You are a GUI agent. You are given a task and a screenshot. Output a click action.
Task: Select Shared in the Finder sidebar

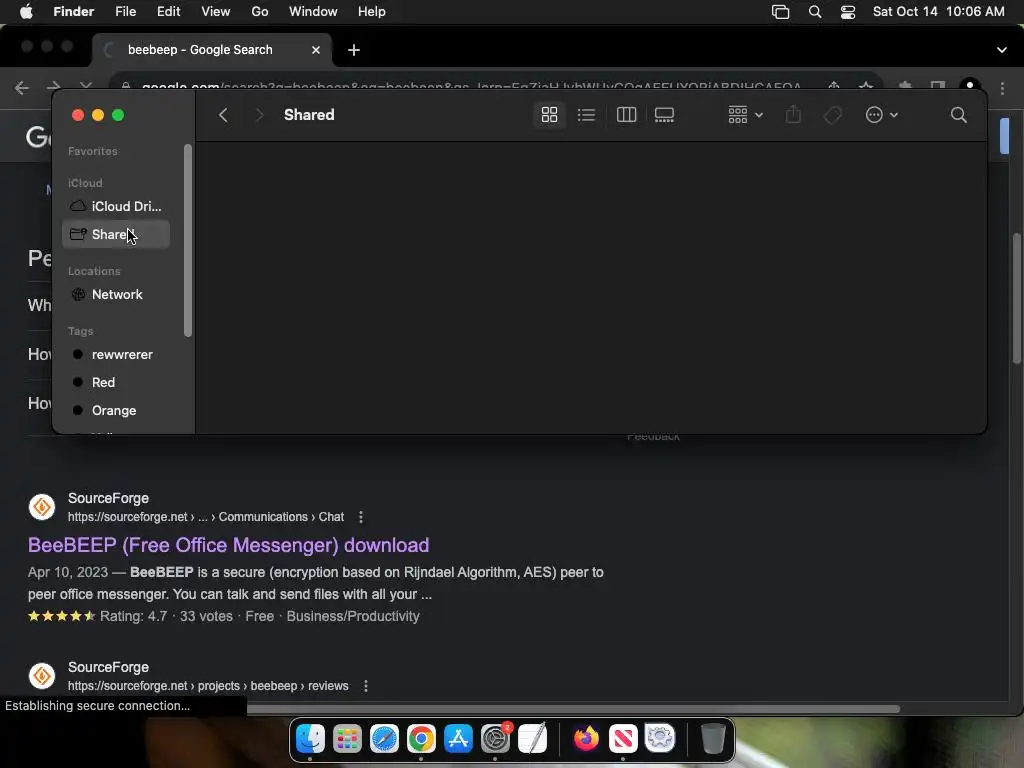pos(116,234)
